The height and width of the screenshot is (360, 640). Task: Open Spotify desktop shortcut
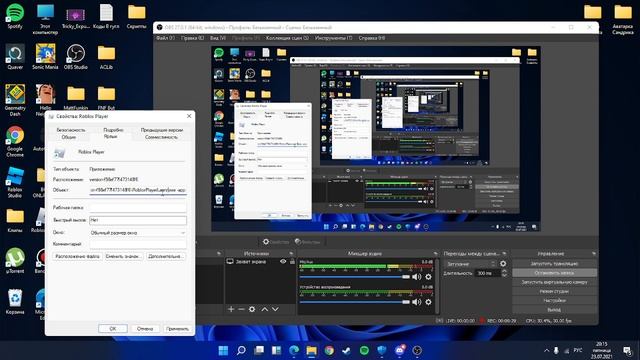(x=15, y=16)
